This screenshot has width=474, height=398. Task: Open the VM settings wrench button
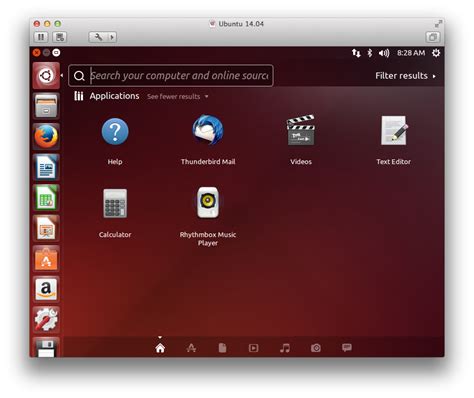coord(98,37)
